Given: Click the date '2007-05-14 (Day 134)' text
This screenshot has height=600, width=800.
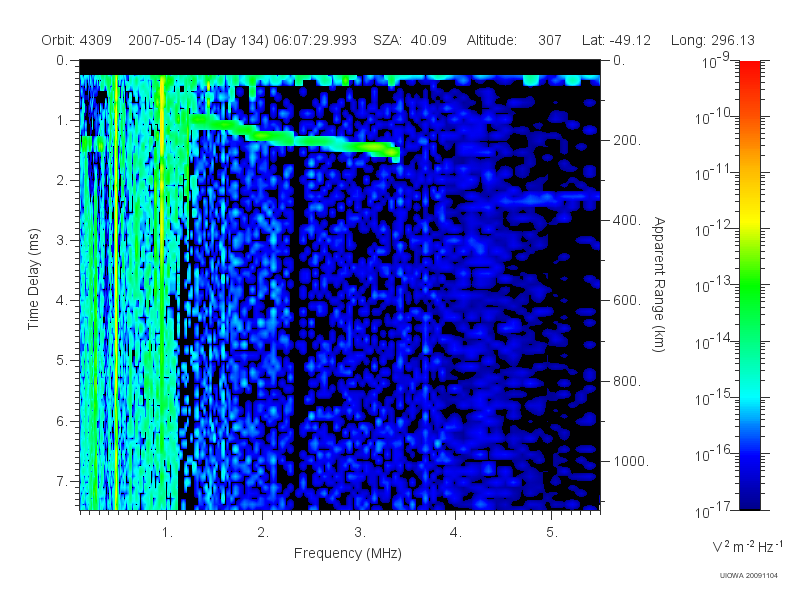Looking at the screenshot, I should pyautogui.click(x=198, y=40).
